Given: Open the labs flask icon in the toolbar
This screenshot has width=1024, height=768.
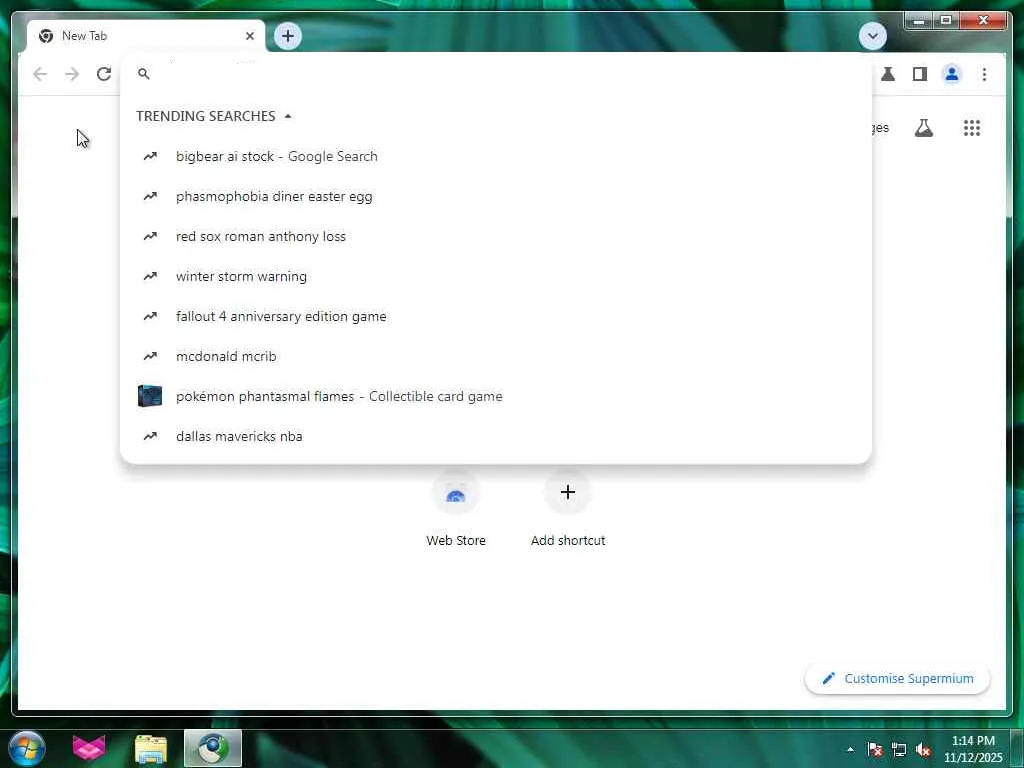Looking at the screenshot, I should pos(888,74).
